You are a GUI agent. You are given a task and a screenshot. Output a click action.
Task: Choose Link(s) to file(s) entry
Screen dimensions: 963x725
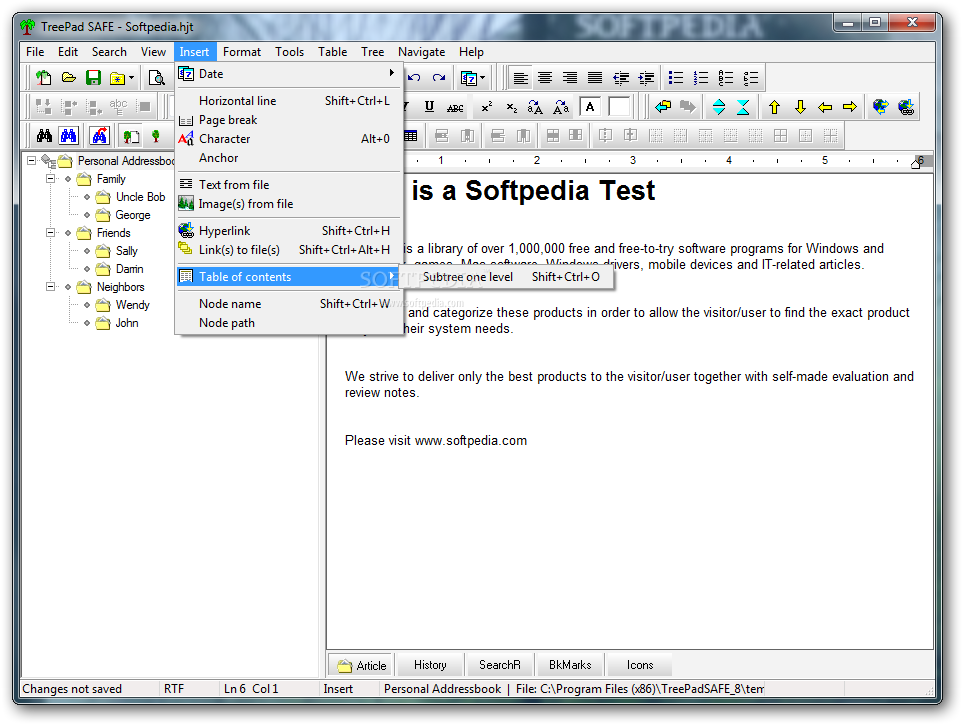(x=289, y=250)
